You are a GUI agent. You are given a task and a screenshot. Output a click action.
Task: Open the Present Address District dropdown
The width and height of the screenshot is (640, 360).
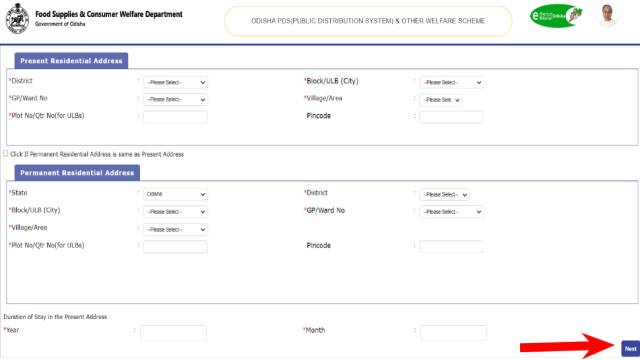click(x=175, y=82)
